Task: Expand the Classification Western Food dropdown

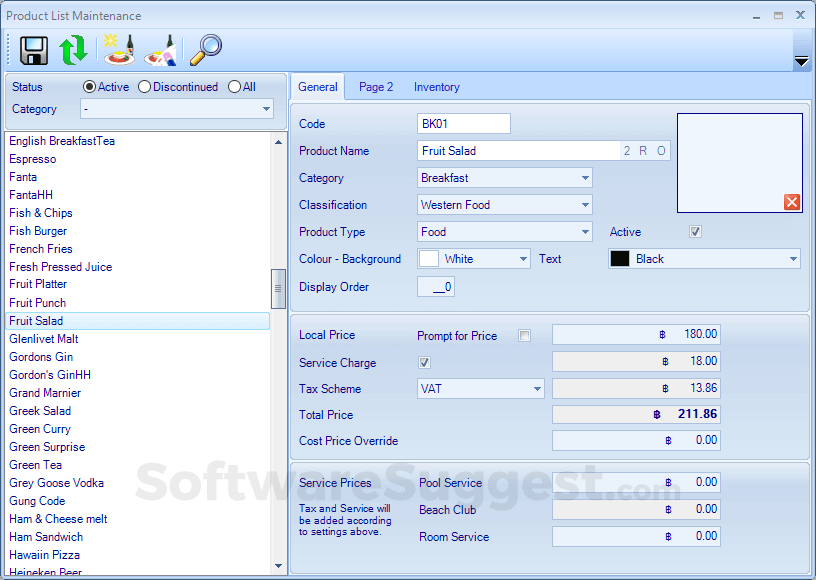Action: click(505, 205)
